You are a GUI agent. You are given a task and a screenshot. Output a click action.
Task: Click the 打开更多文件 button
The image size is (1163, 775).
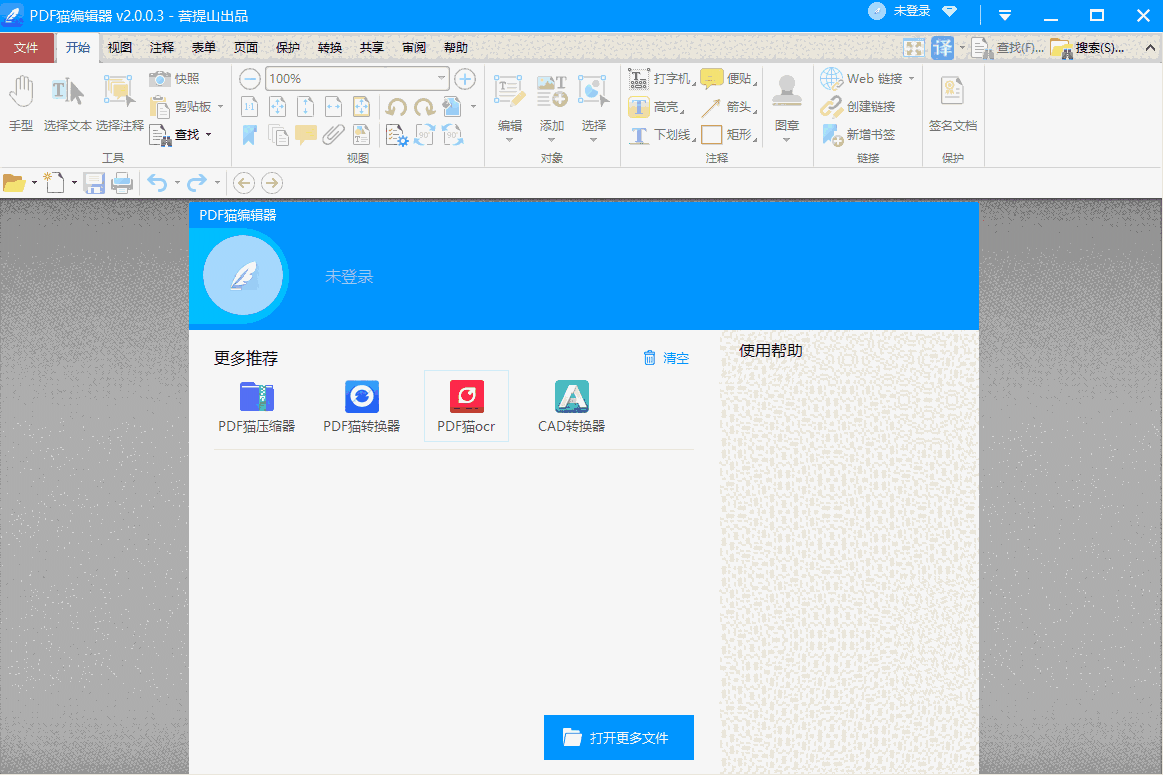point(618,738)
